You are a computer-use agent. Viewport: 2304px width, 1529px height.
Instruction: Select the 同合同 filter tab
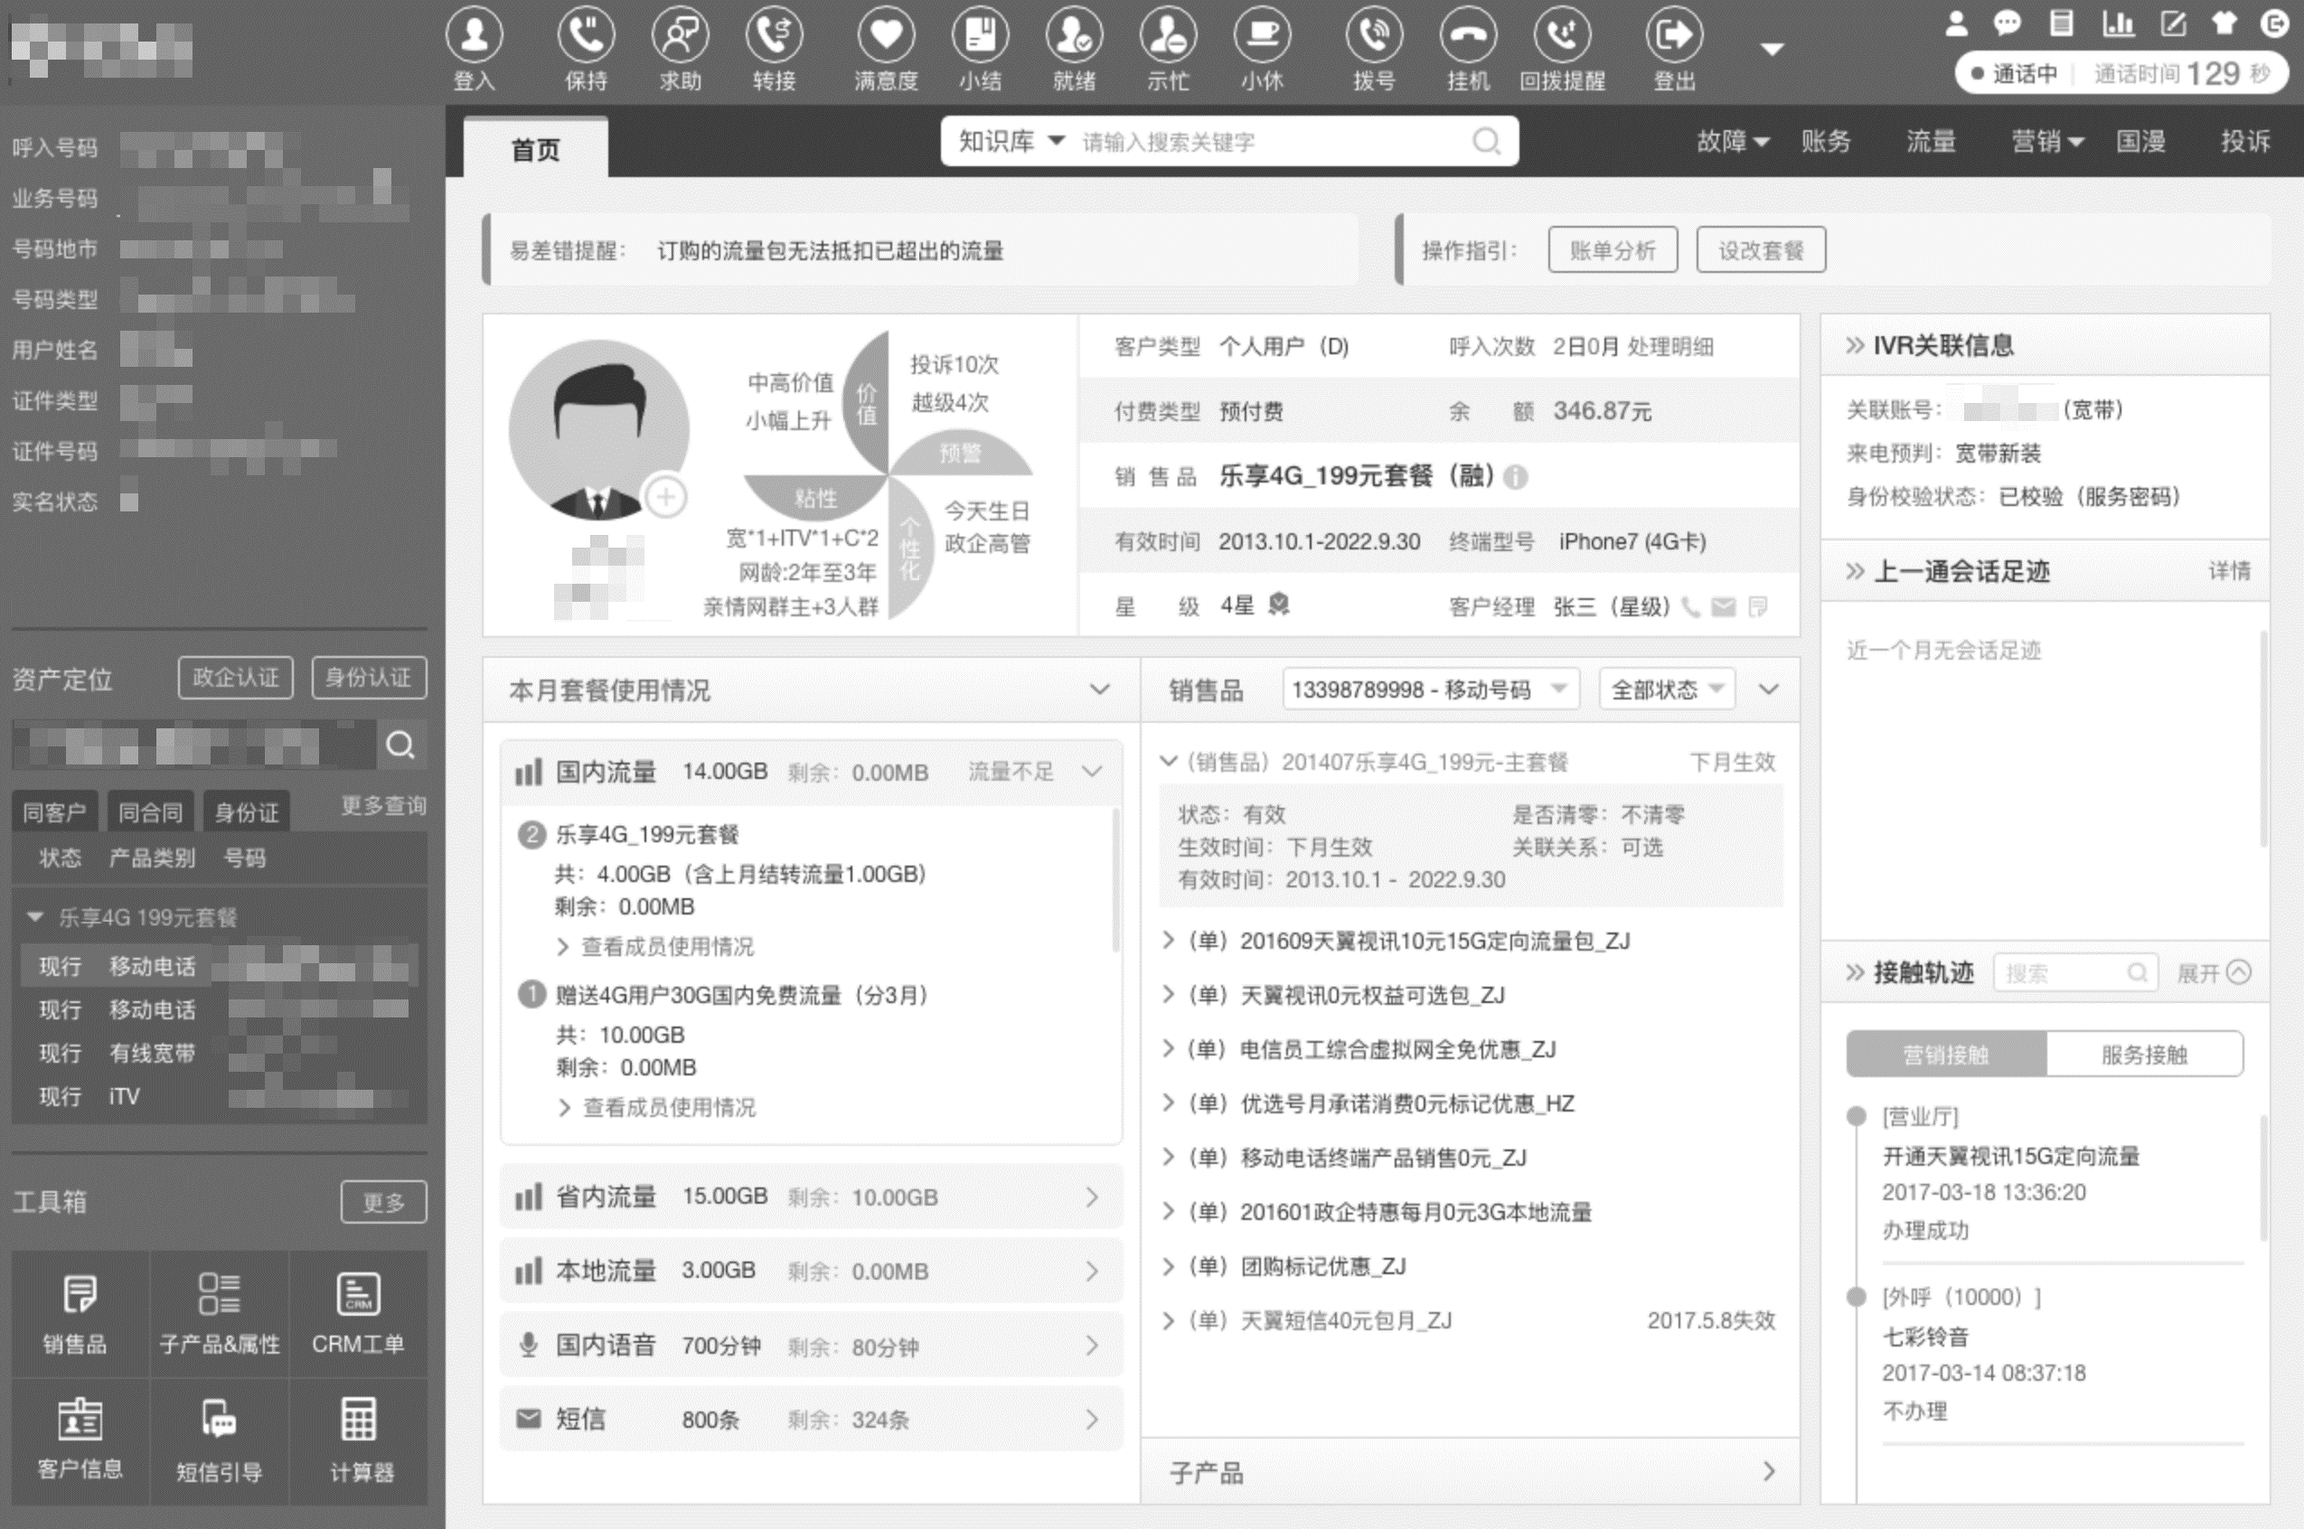coord(150,812)
